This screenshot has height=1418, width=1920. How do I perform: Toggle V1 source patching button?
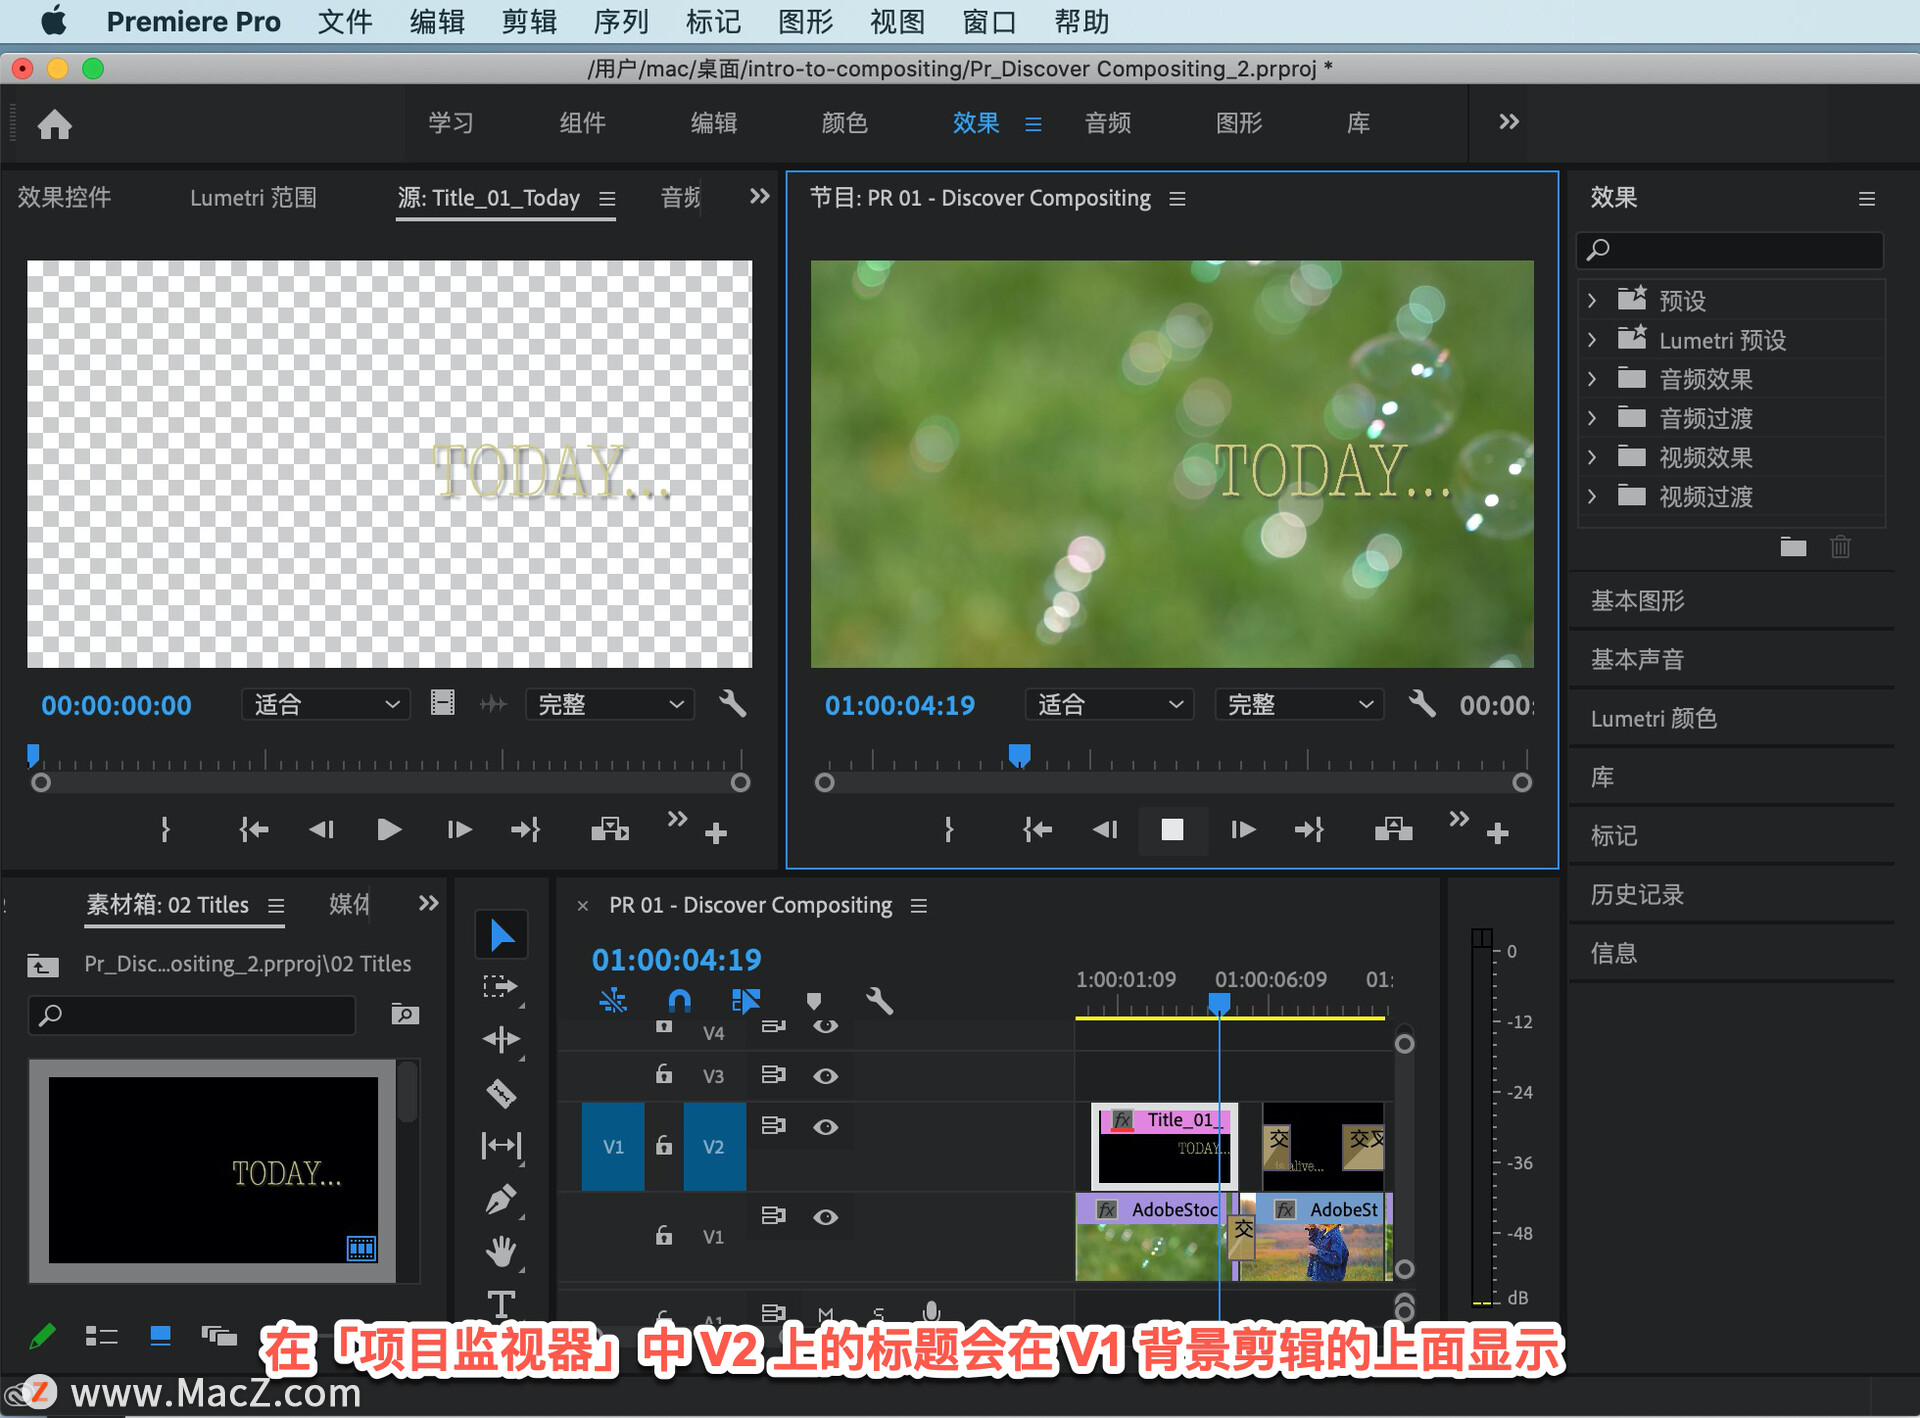[x=613, y=1146]
